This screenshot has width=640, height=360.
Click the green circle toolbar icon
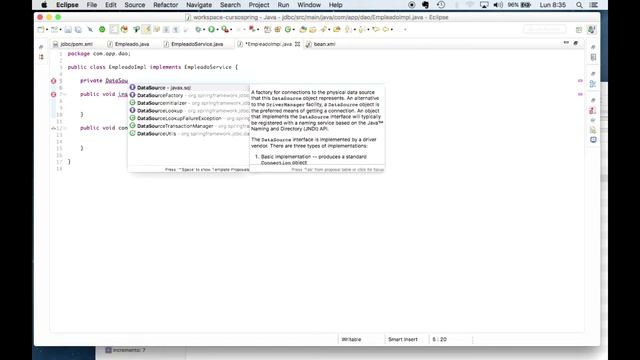[102, 29]
